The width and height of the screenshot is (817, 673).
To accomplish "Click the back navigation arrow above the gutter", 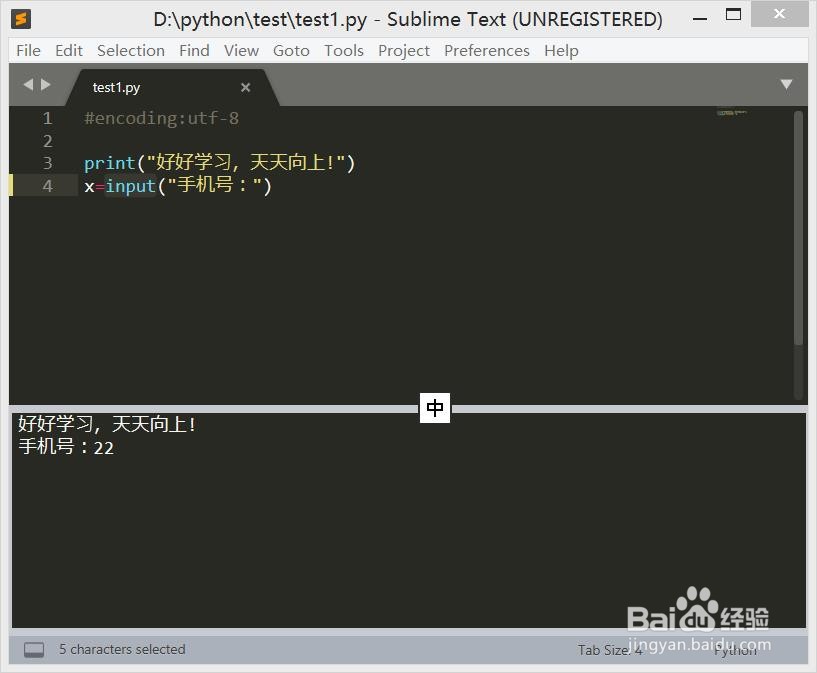I will (27, 85).
